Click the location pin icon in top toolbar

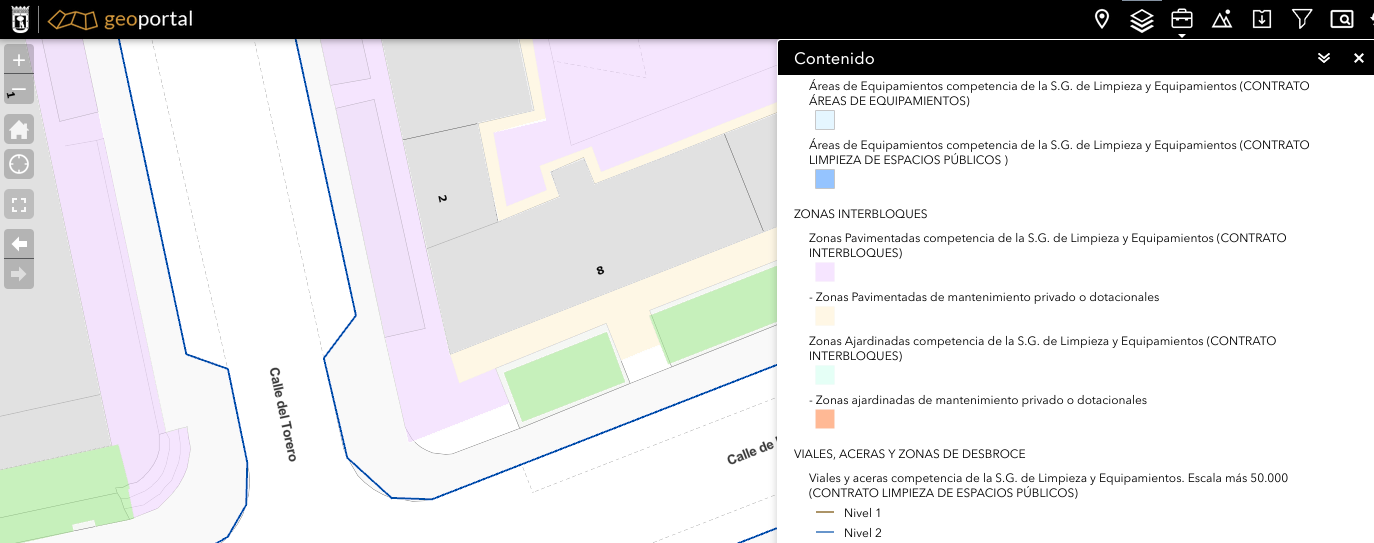(1102, 19)
